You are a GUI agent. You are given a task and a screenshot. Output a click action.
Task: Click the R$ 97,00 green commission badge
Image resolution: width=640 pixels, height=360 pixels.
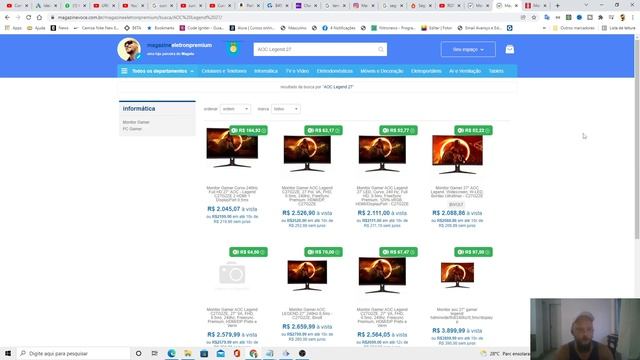click(473, 252)
